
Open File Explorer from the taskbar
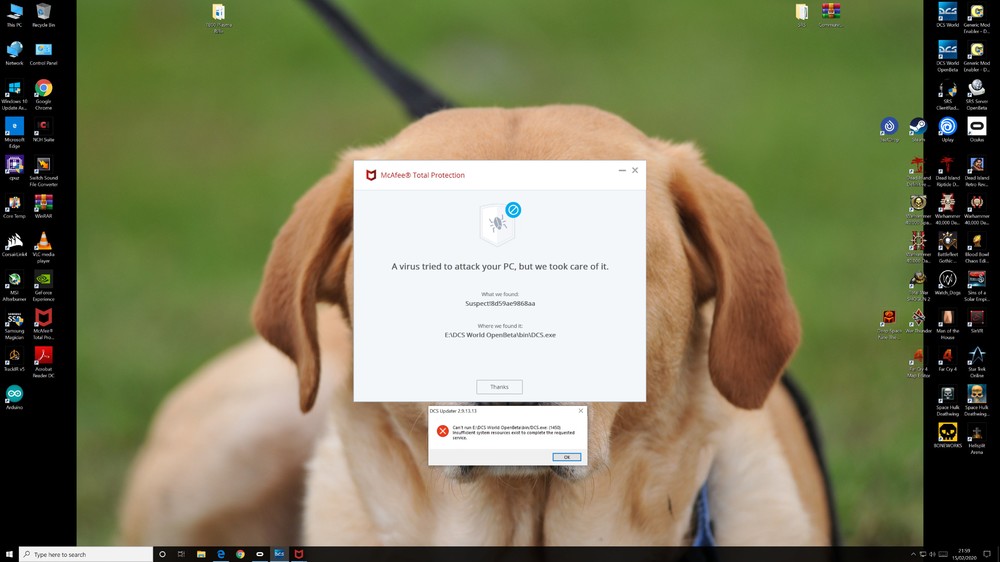tap(201, 554)
